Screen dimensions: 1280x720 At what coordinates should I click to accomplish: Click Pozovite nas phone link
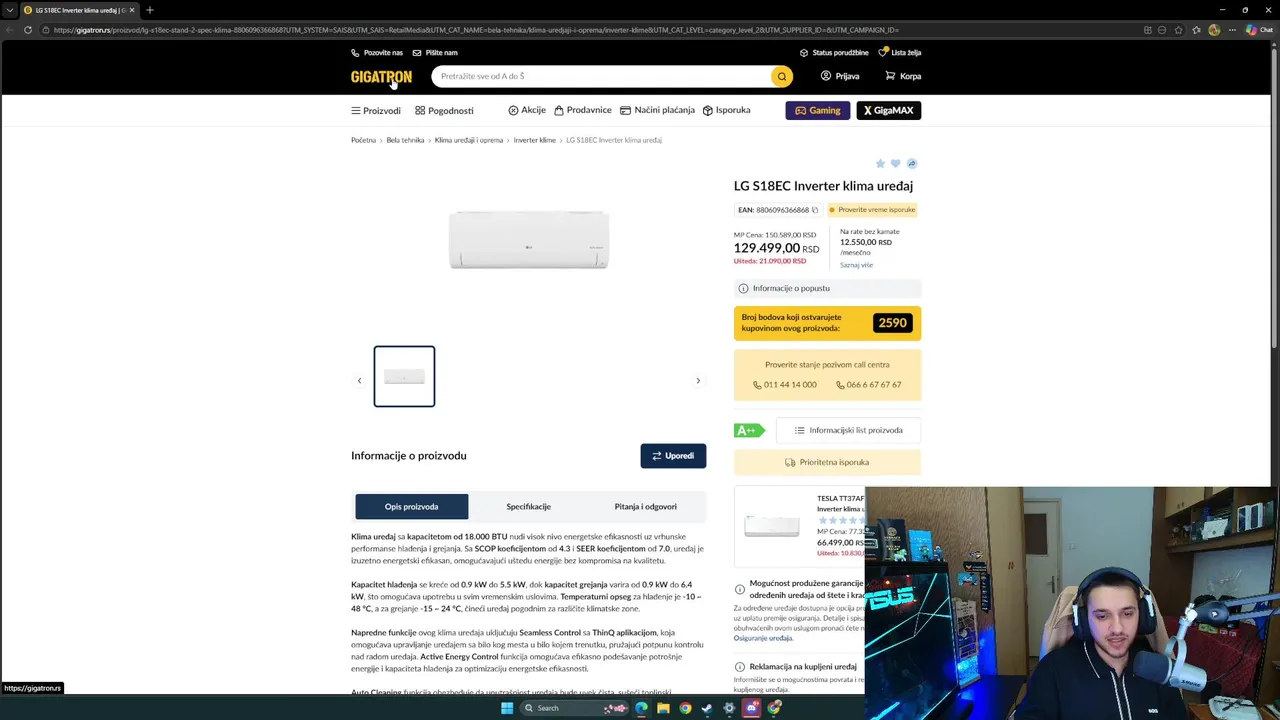point(377,52)
